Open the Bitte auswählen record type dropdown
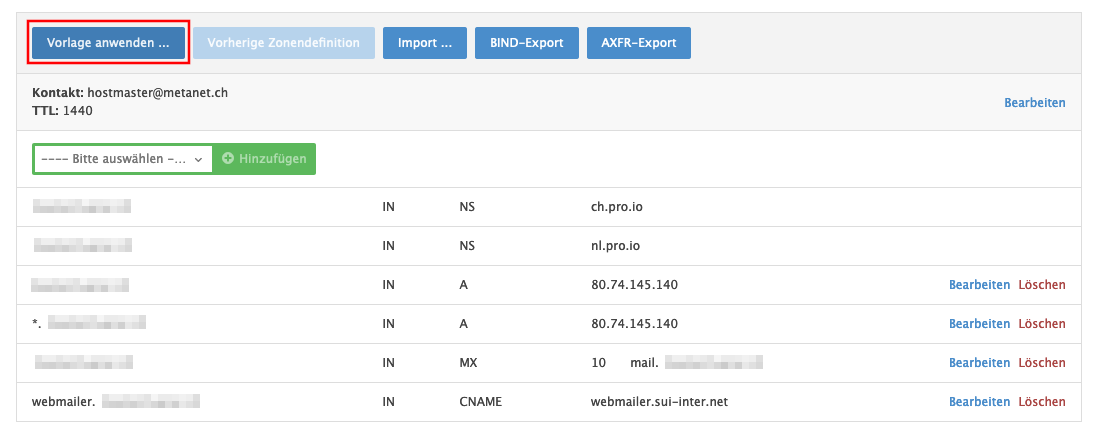 (x=123, y=159)
